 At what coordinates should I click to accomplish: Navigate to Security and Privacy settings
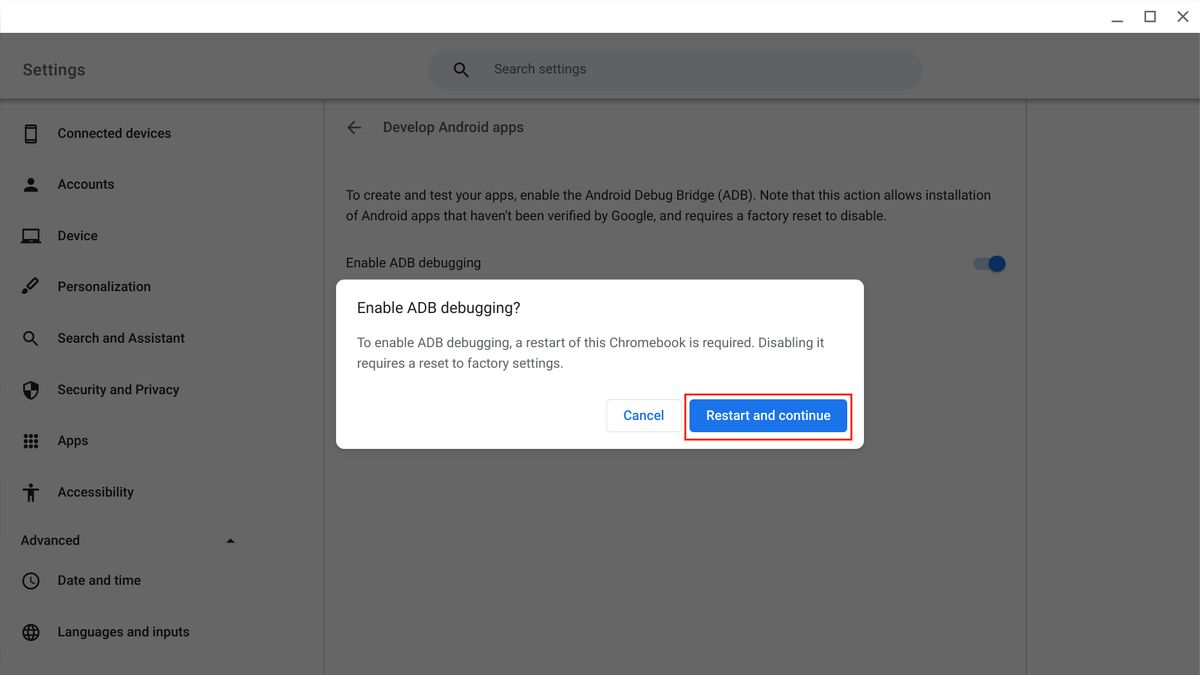coord(118,389)
